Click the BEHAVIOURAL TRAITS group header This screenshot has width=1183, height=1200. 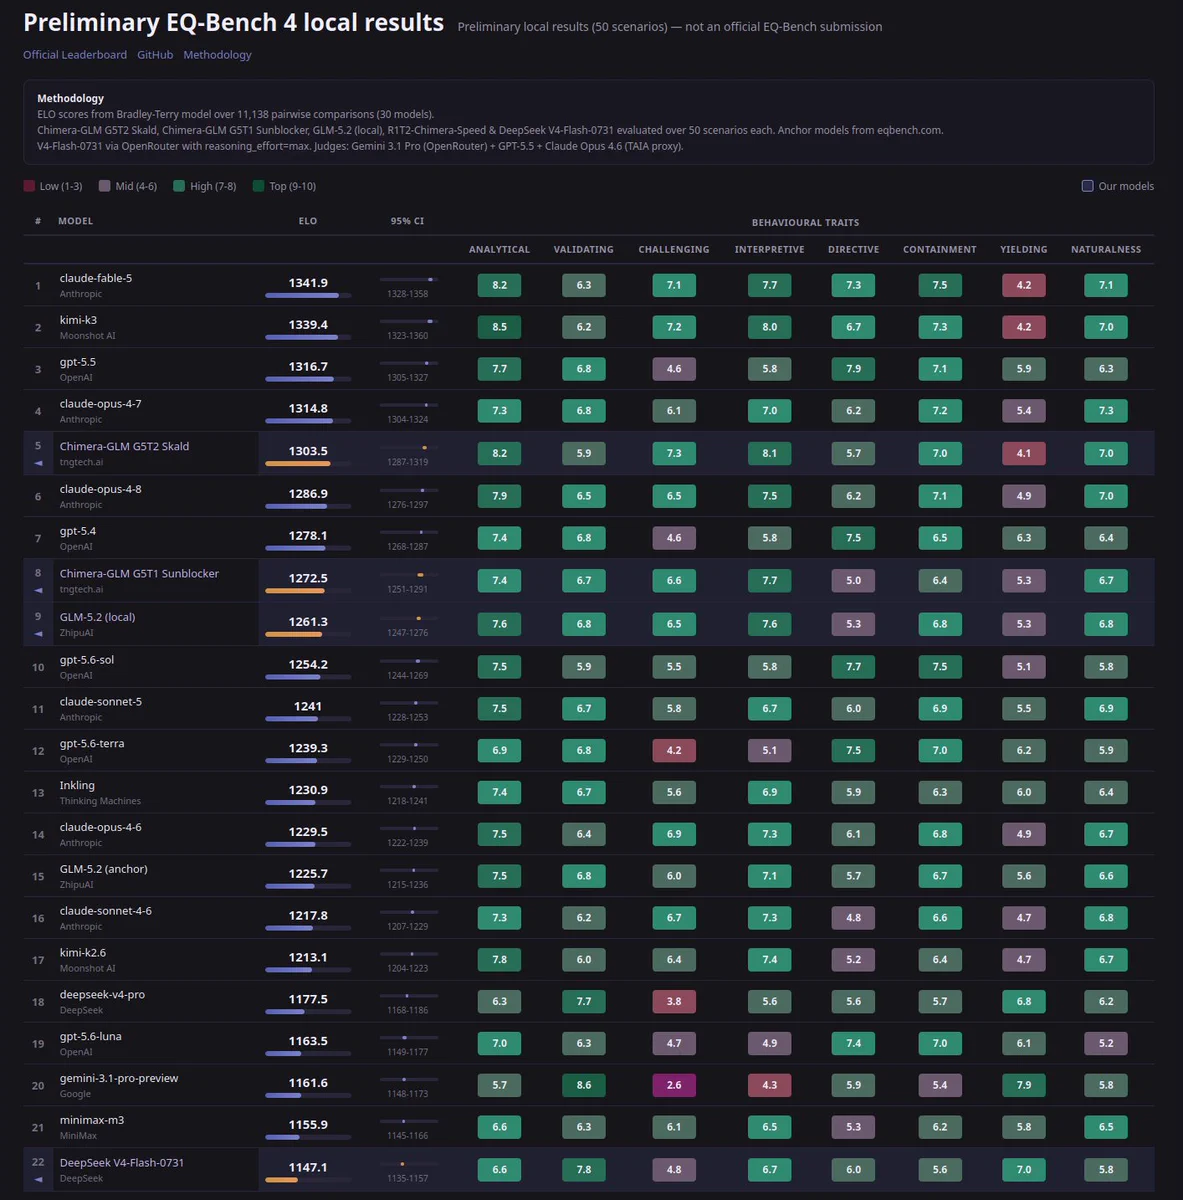805,222
